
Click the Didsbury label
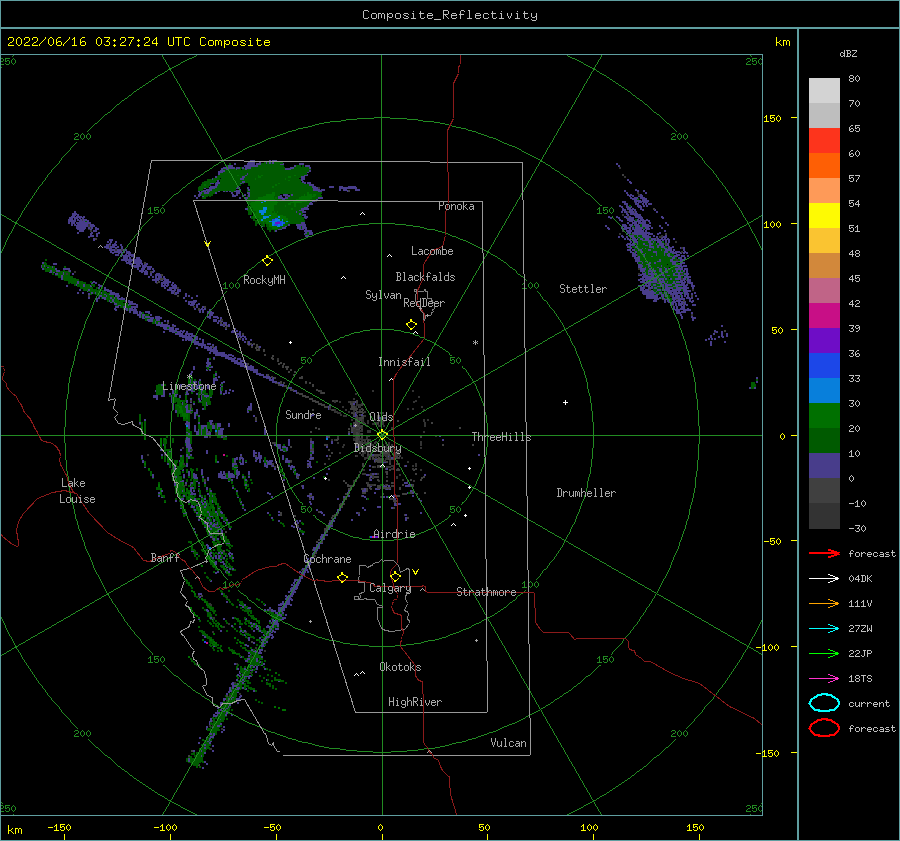tap(378, 448)
